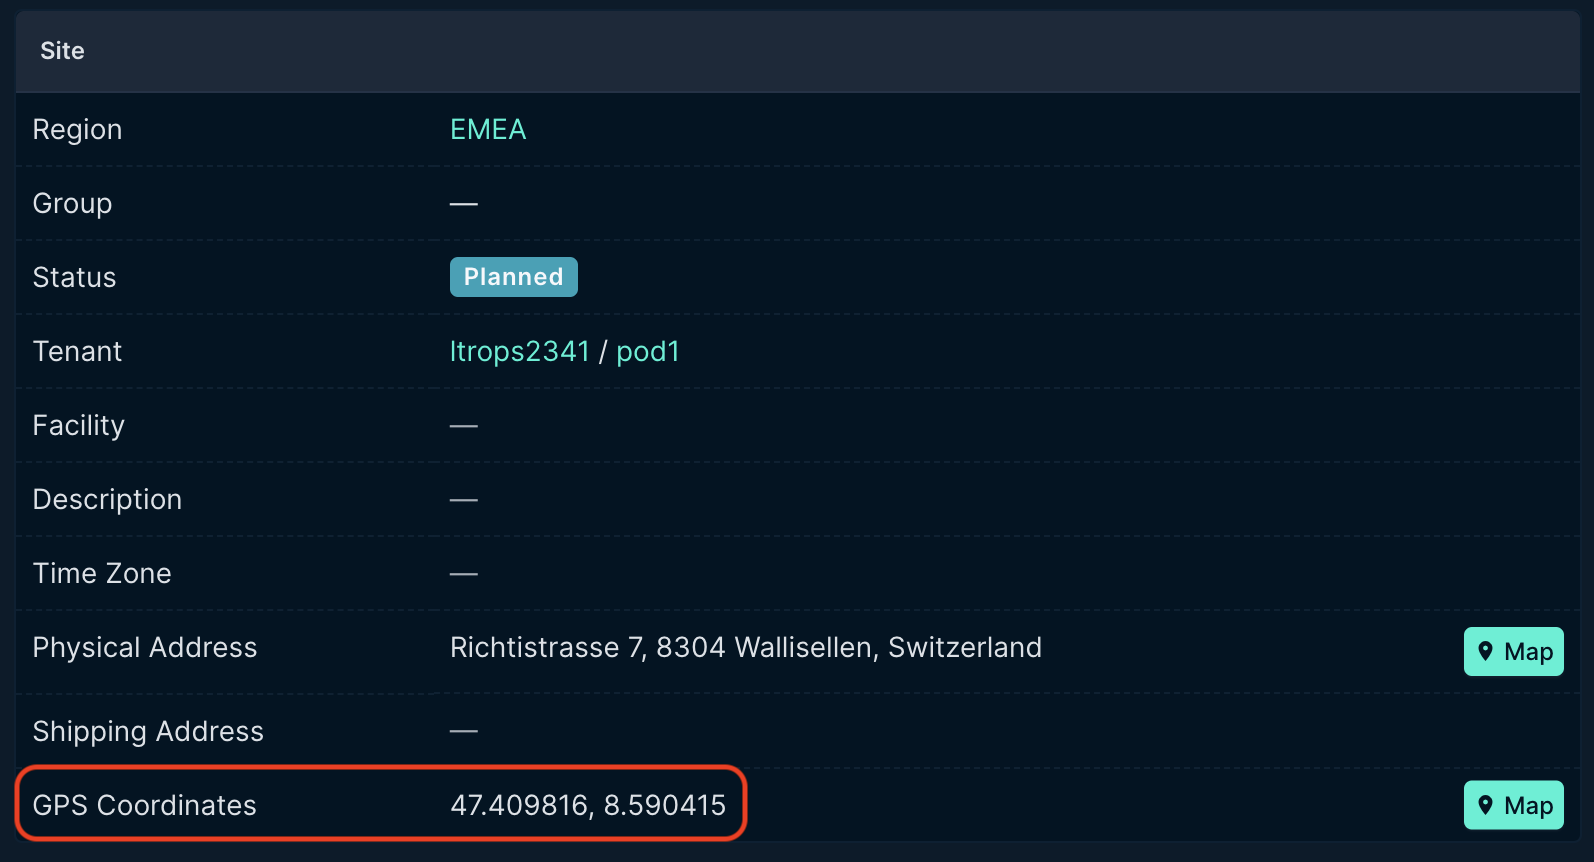The height and width of the screenshot is (862, 1594).
Task: Open the EMEA region link
Action: click(x=488, y=130)
